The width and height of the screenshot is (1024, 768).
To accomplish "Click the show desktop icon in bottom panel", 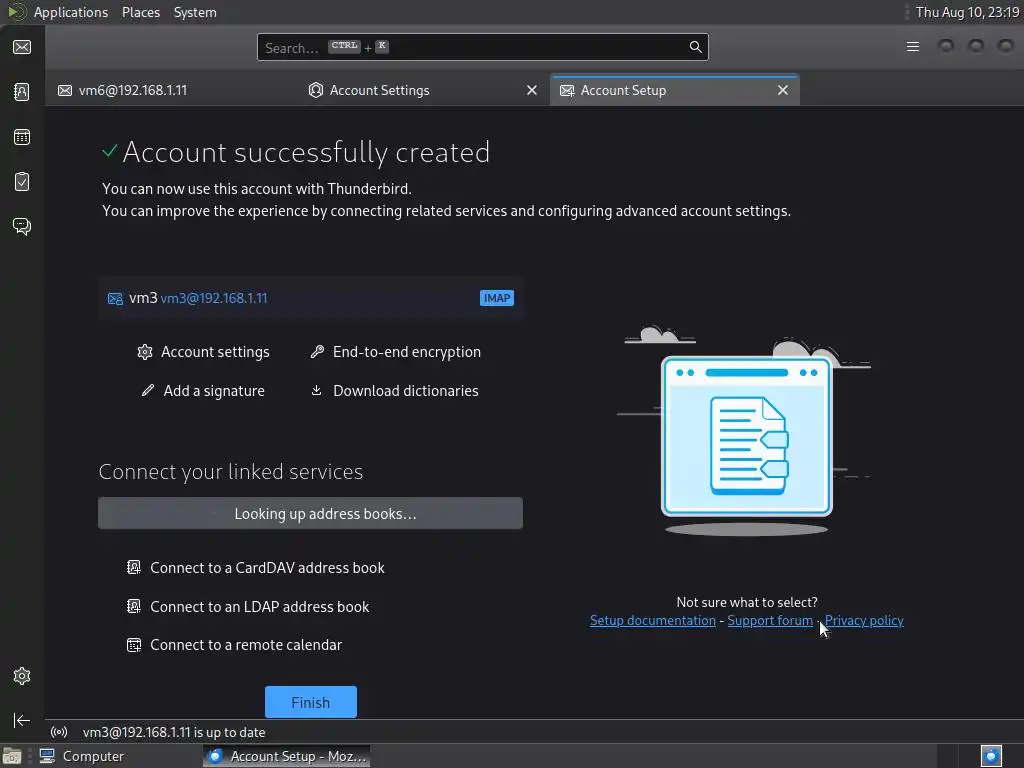I will click(12, 756).
